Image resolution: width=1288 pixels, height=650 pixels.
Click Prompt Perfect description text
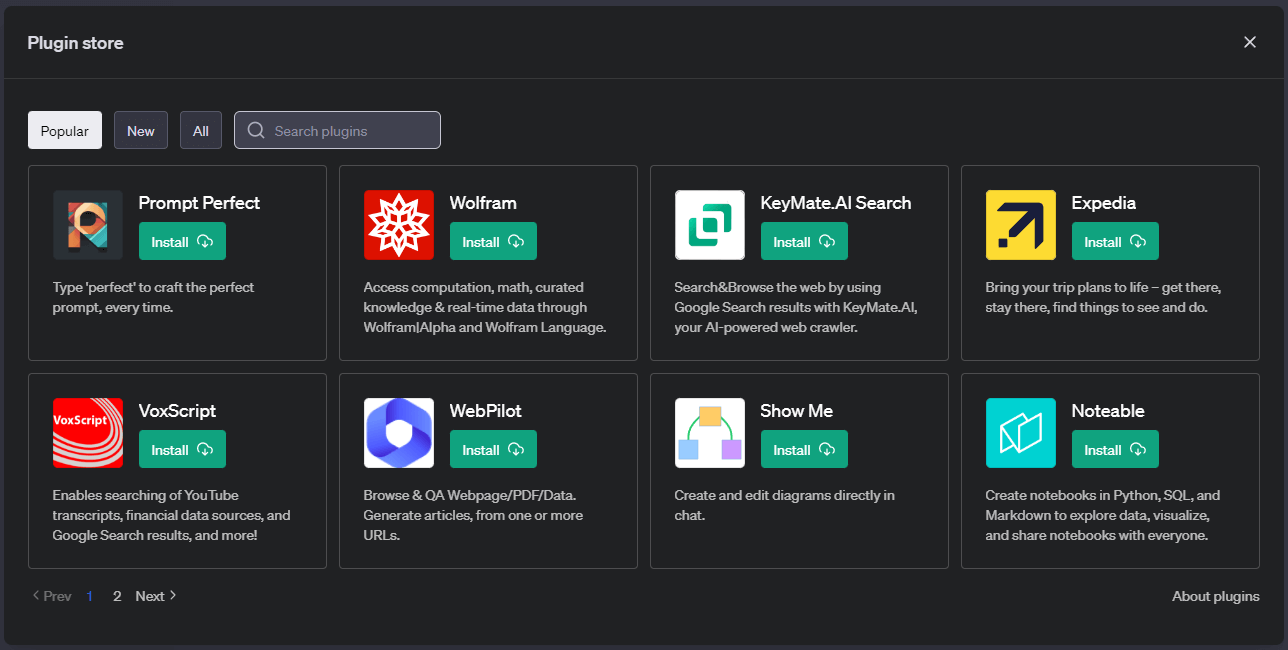pos(154,297)
